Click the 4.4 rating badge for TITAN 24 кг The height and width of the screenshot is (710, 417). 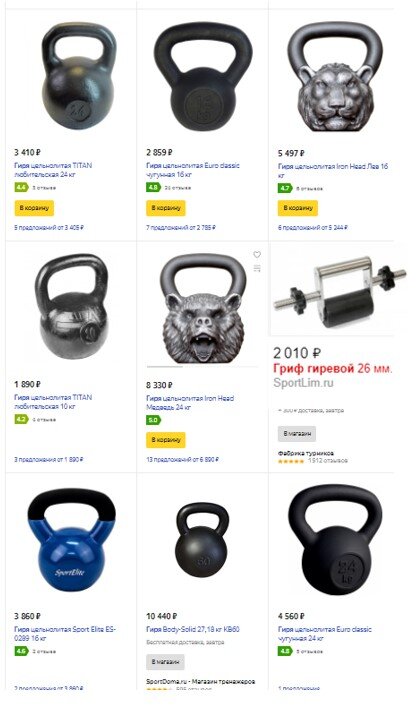coord(21,187)
